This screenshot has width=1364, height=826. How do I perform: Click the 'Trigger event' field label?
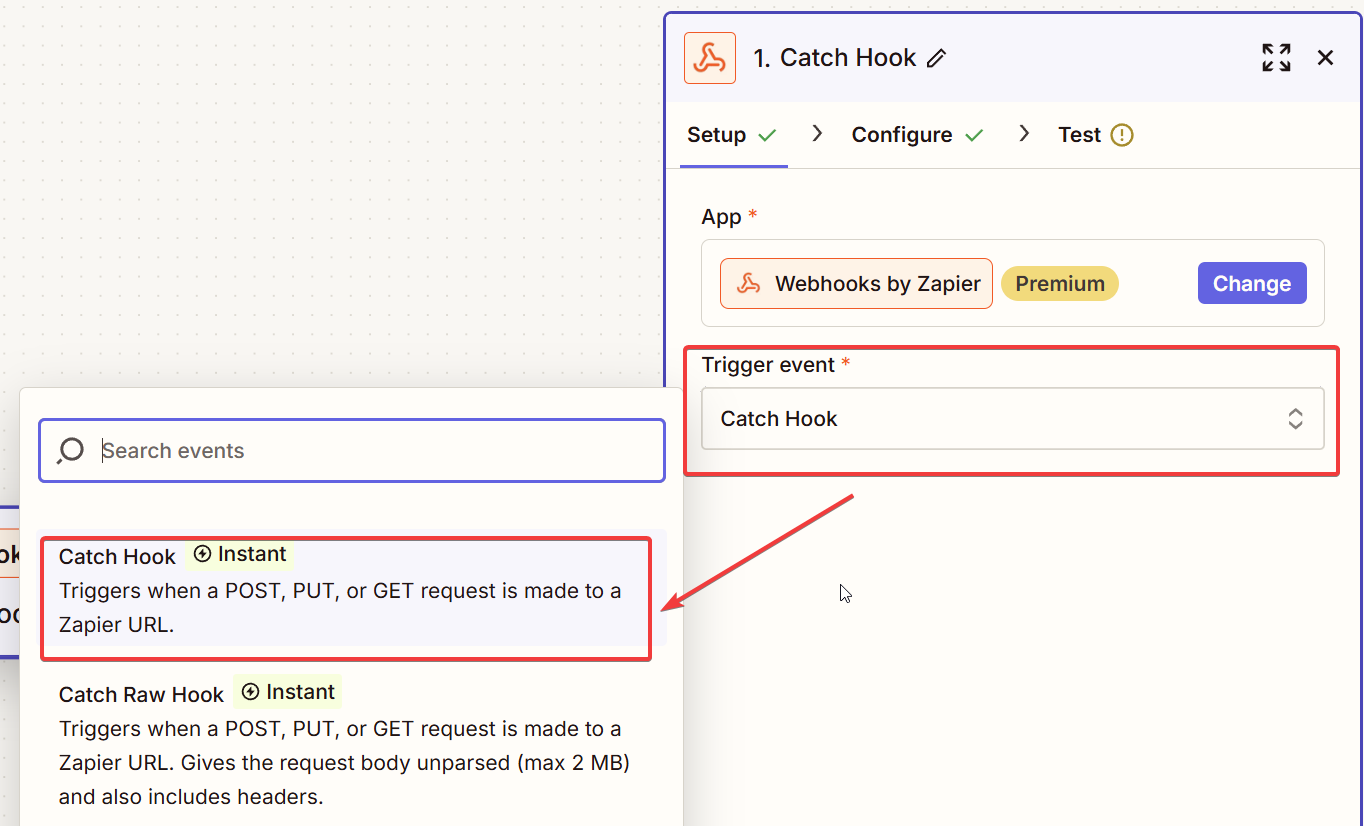[768, 365]
